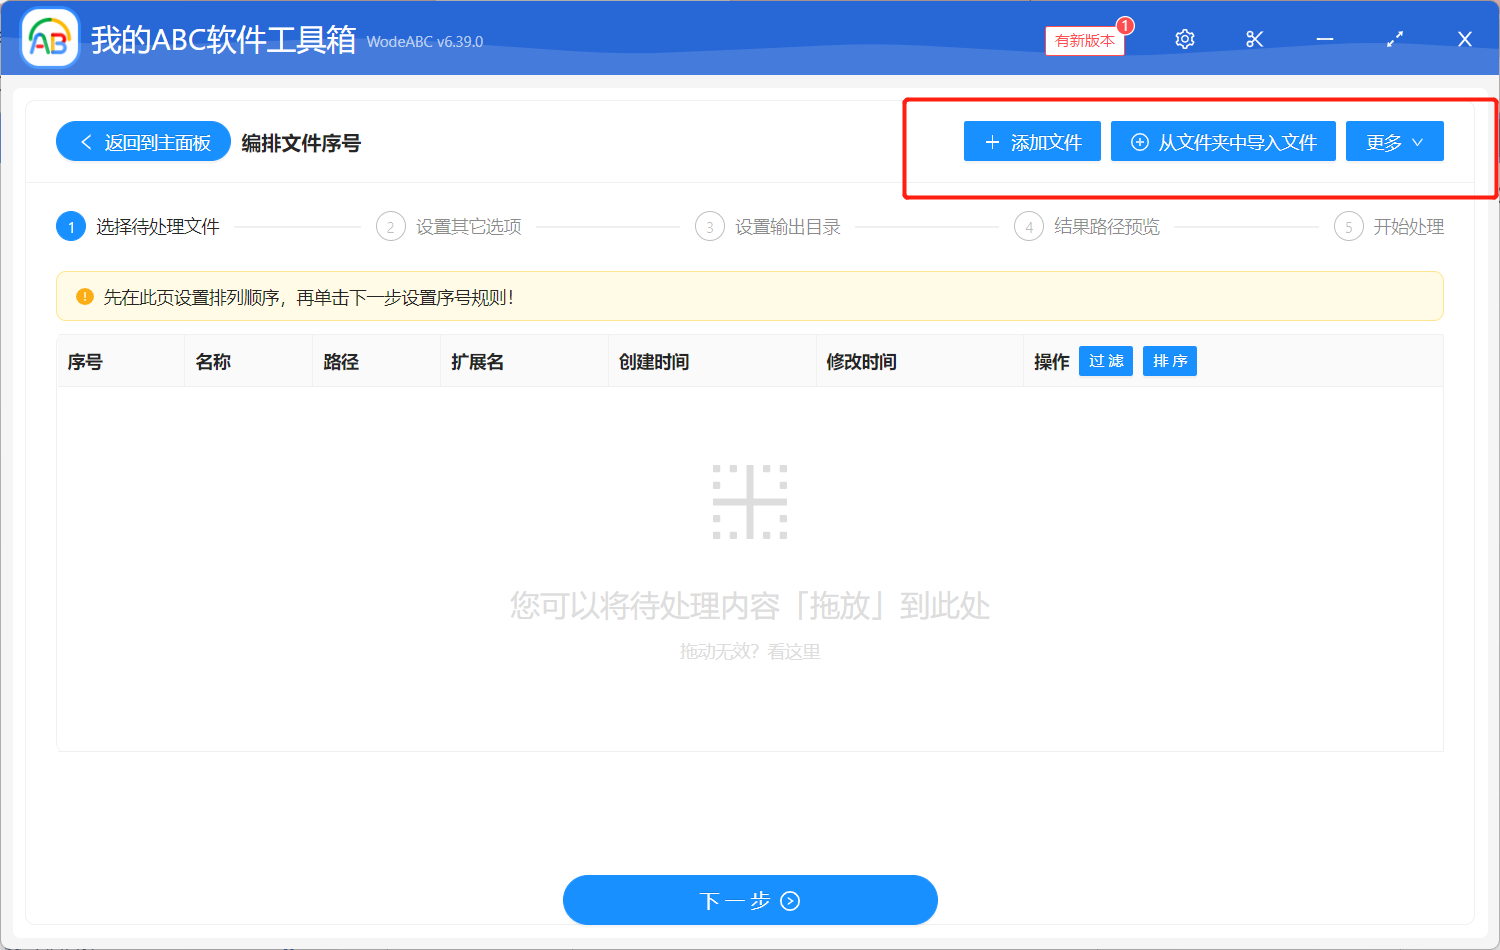1500x950 pixels.
Task: Open the 看这里 help link
Action: pos(797,653)
